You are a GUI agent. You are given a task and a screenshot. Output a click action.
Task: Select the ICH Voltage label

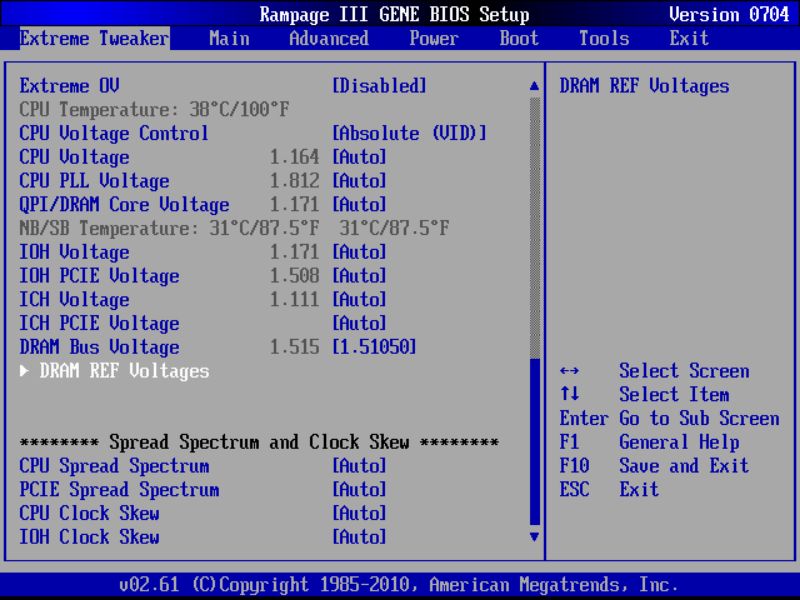point(74,299)
